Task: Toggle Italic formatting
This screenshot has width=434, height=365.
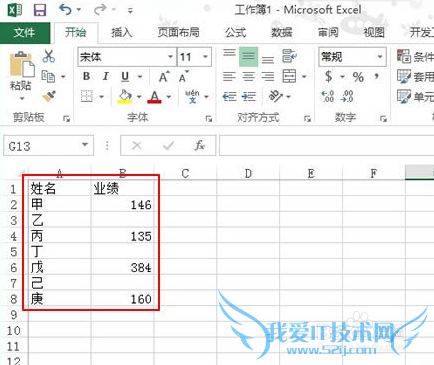Action: point(106,76)
